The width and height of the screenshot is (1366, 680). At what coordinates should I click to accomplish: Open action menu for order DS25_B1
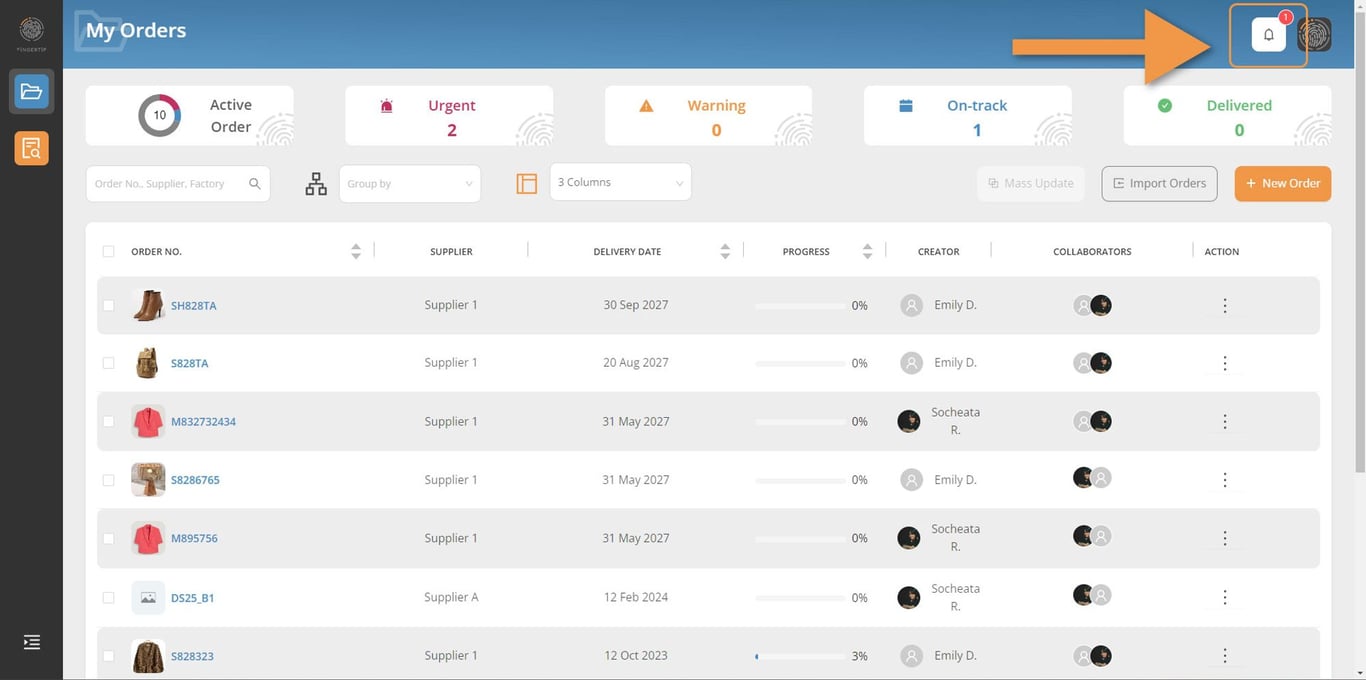[1225, 597]
